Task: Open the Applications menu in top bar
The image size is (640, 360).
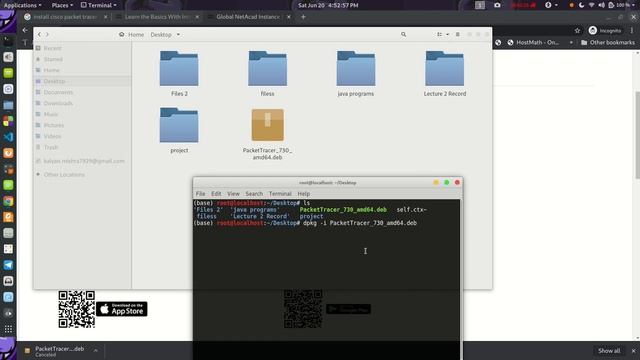Action: tap(22, 5)
